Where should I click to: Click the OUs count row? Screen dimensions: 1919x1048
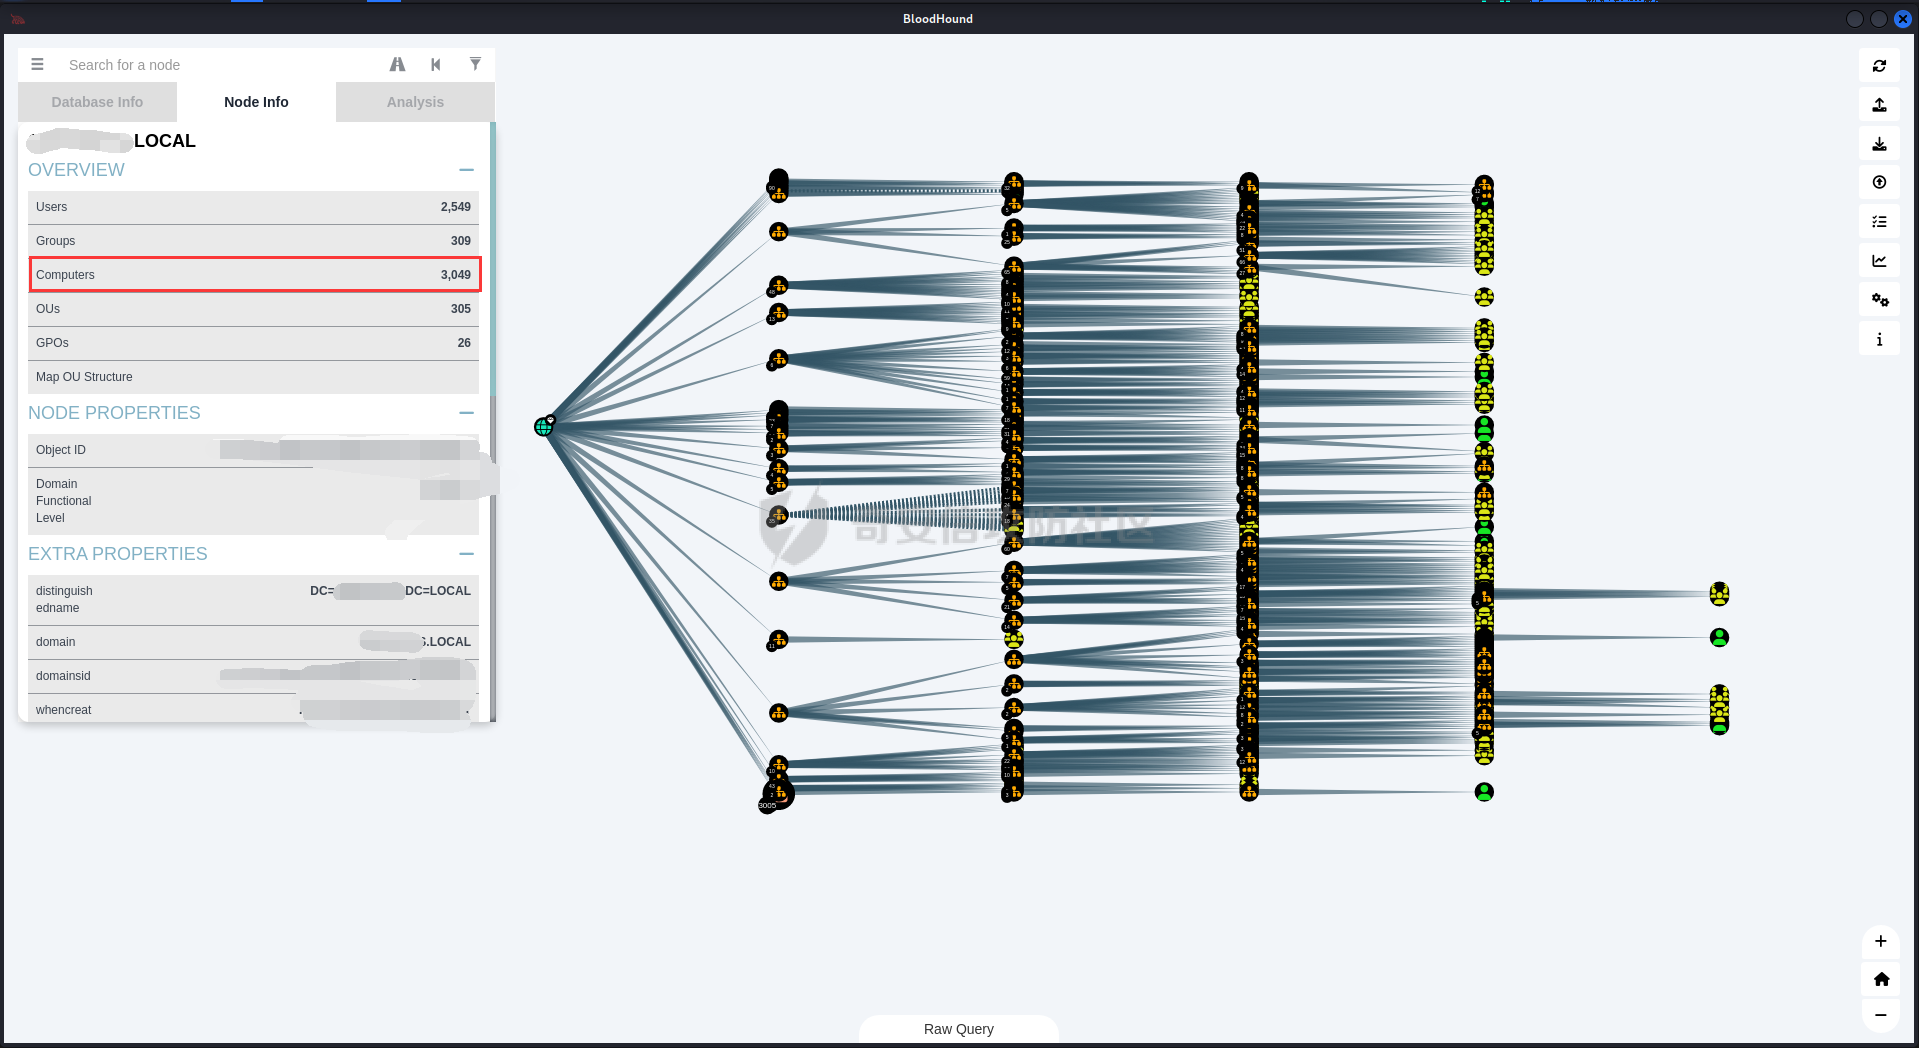pyautogui.click(x=254, y=309)
